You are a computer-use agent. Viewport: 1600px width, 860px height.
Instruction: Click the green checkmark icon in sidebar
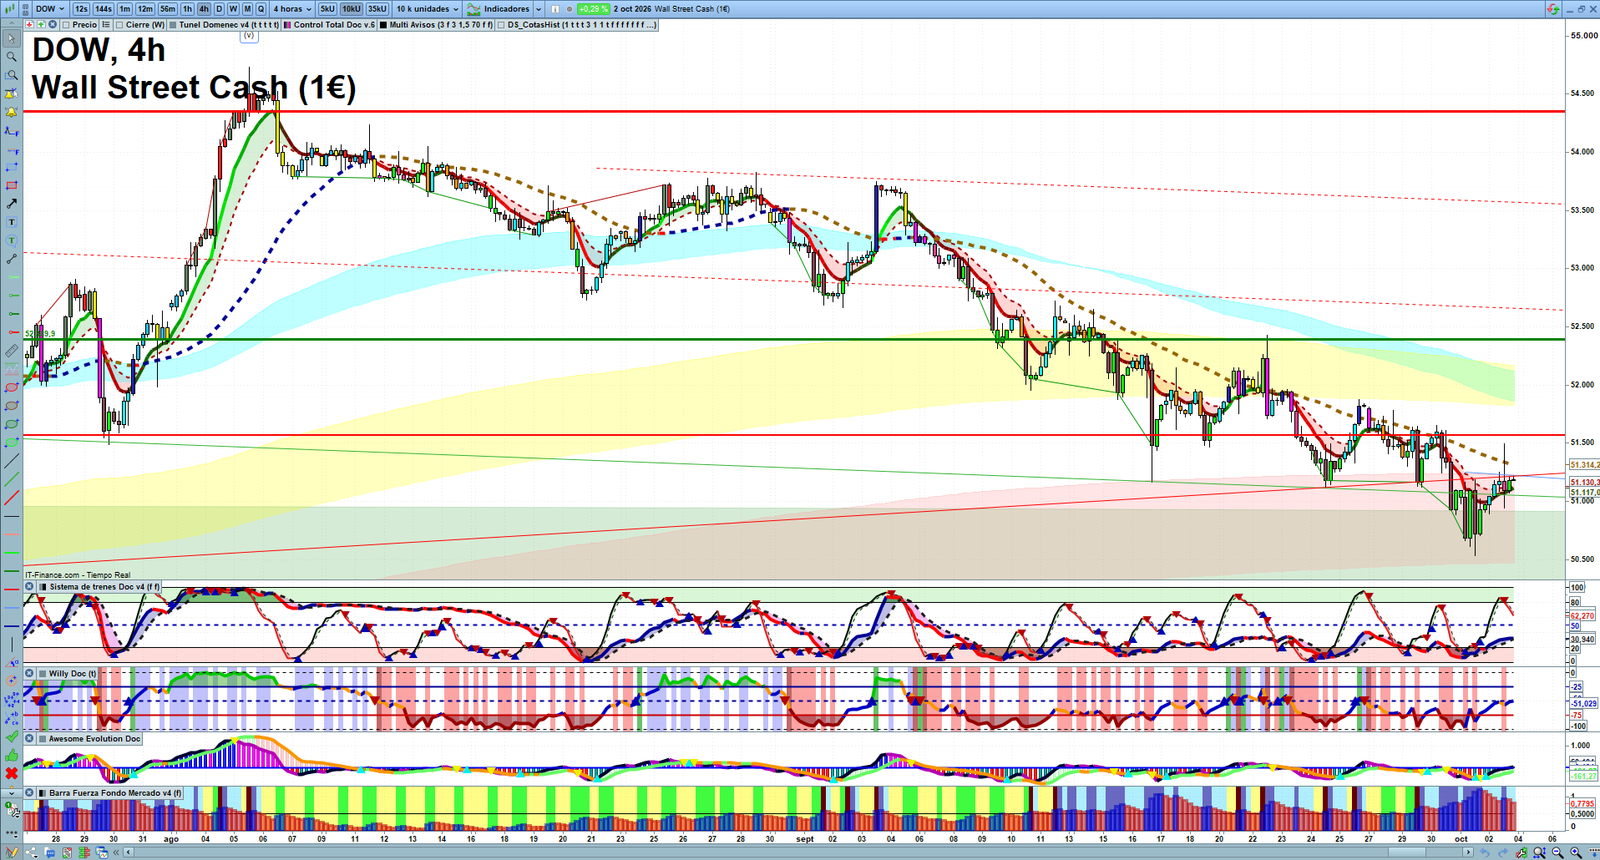(x=12, y=737)
